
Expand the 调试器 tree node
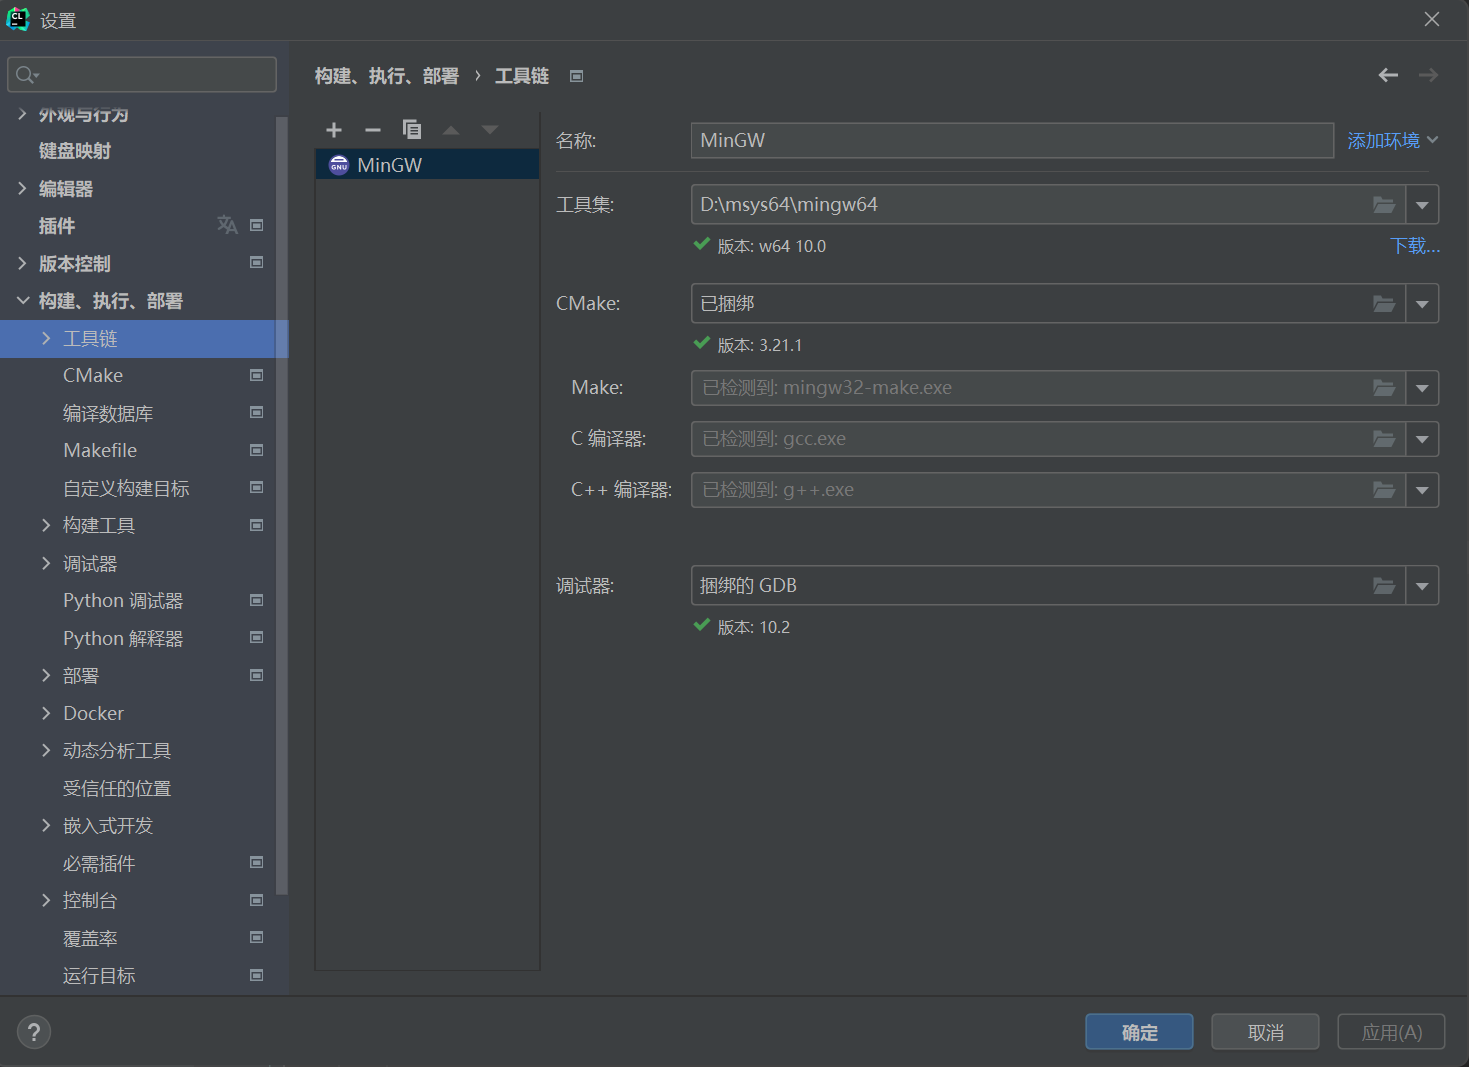(x=46, y=563)
